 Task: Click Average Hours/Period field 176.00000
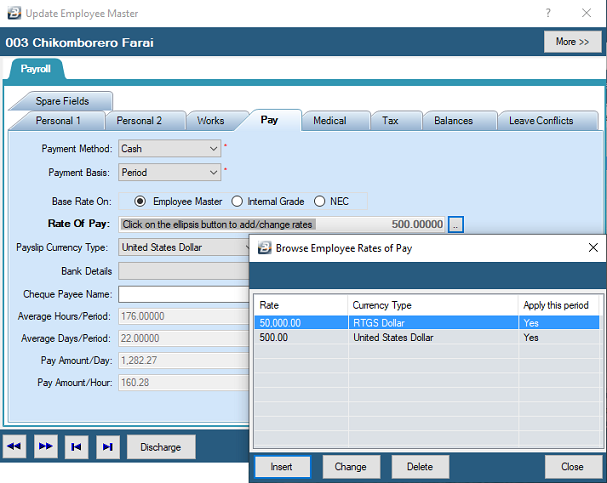tap(183, 316)
